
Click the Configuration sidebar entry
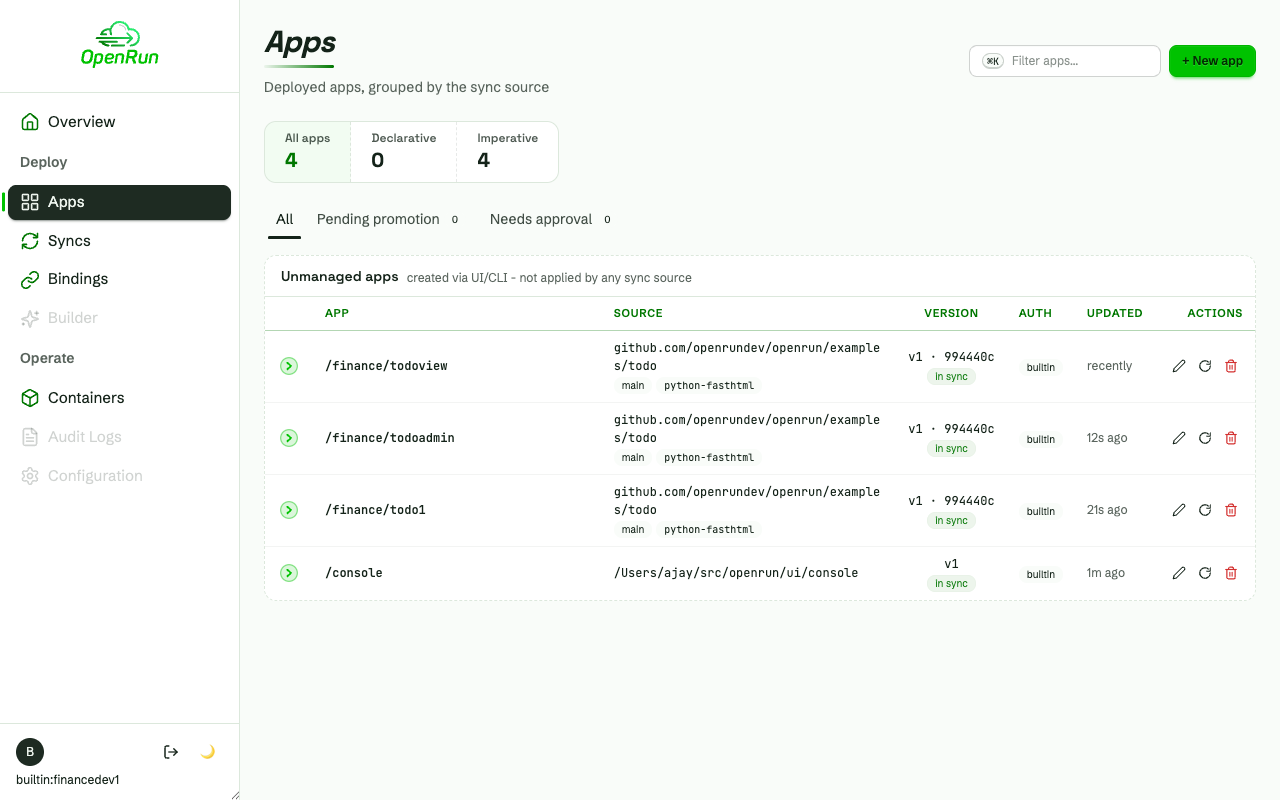pos(119,476)
